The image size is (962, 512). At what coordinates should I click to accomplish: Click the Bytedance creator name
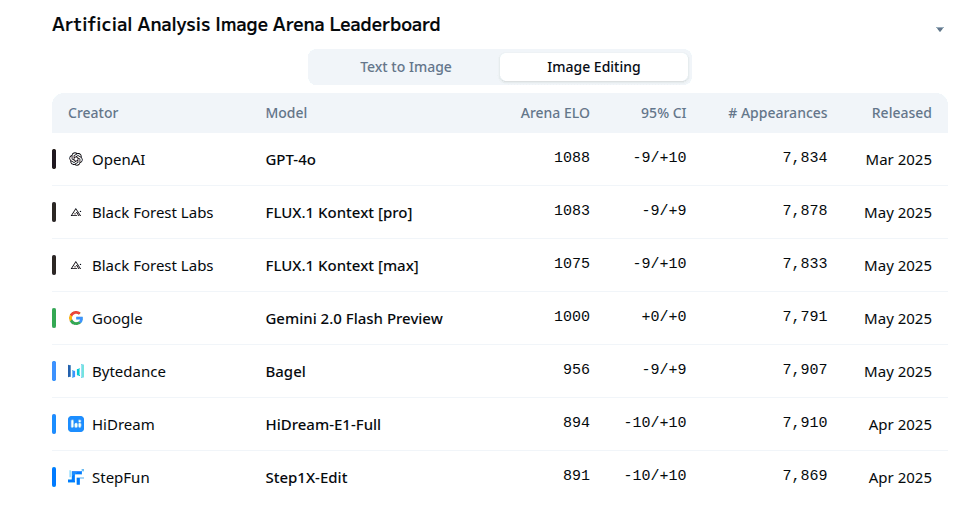click(129, 372)
